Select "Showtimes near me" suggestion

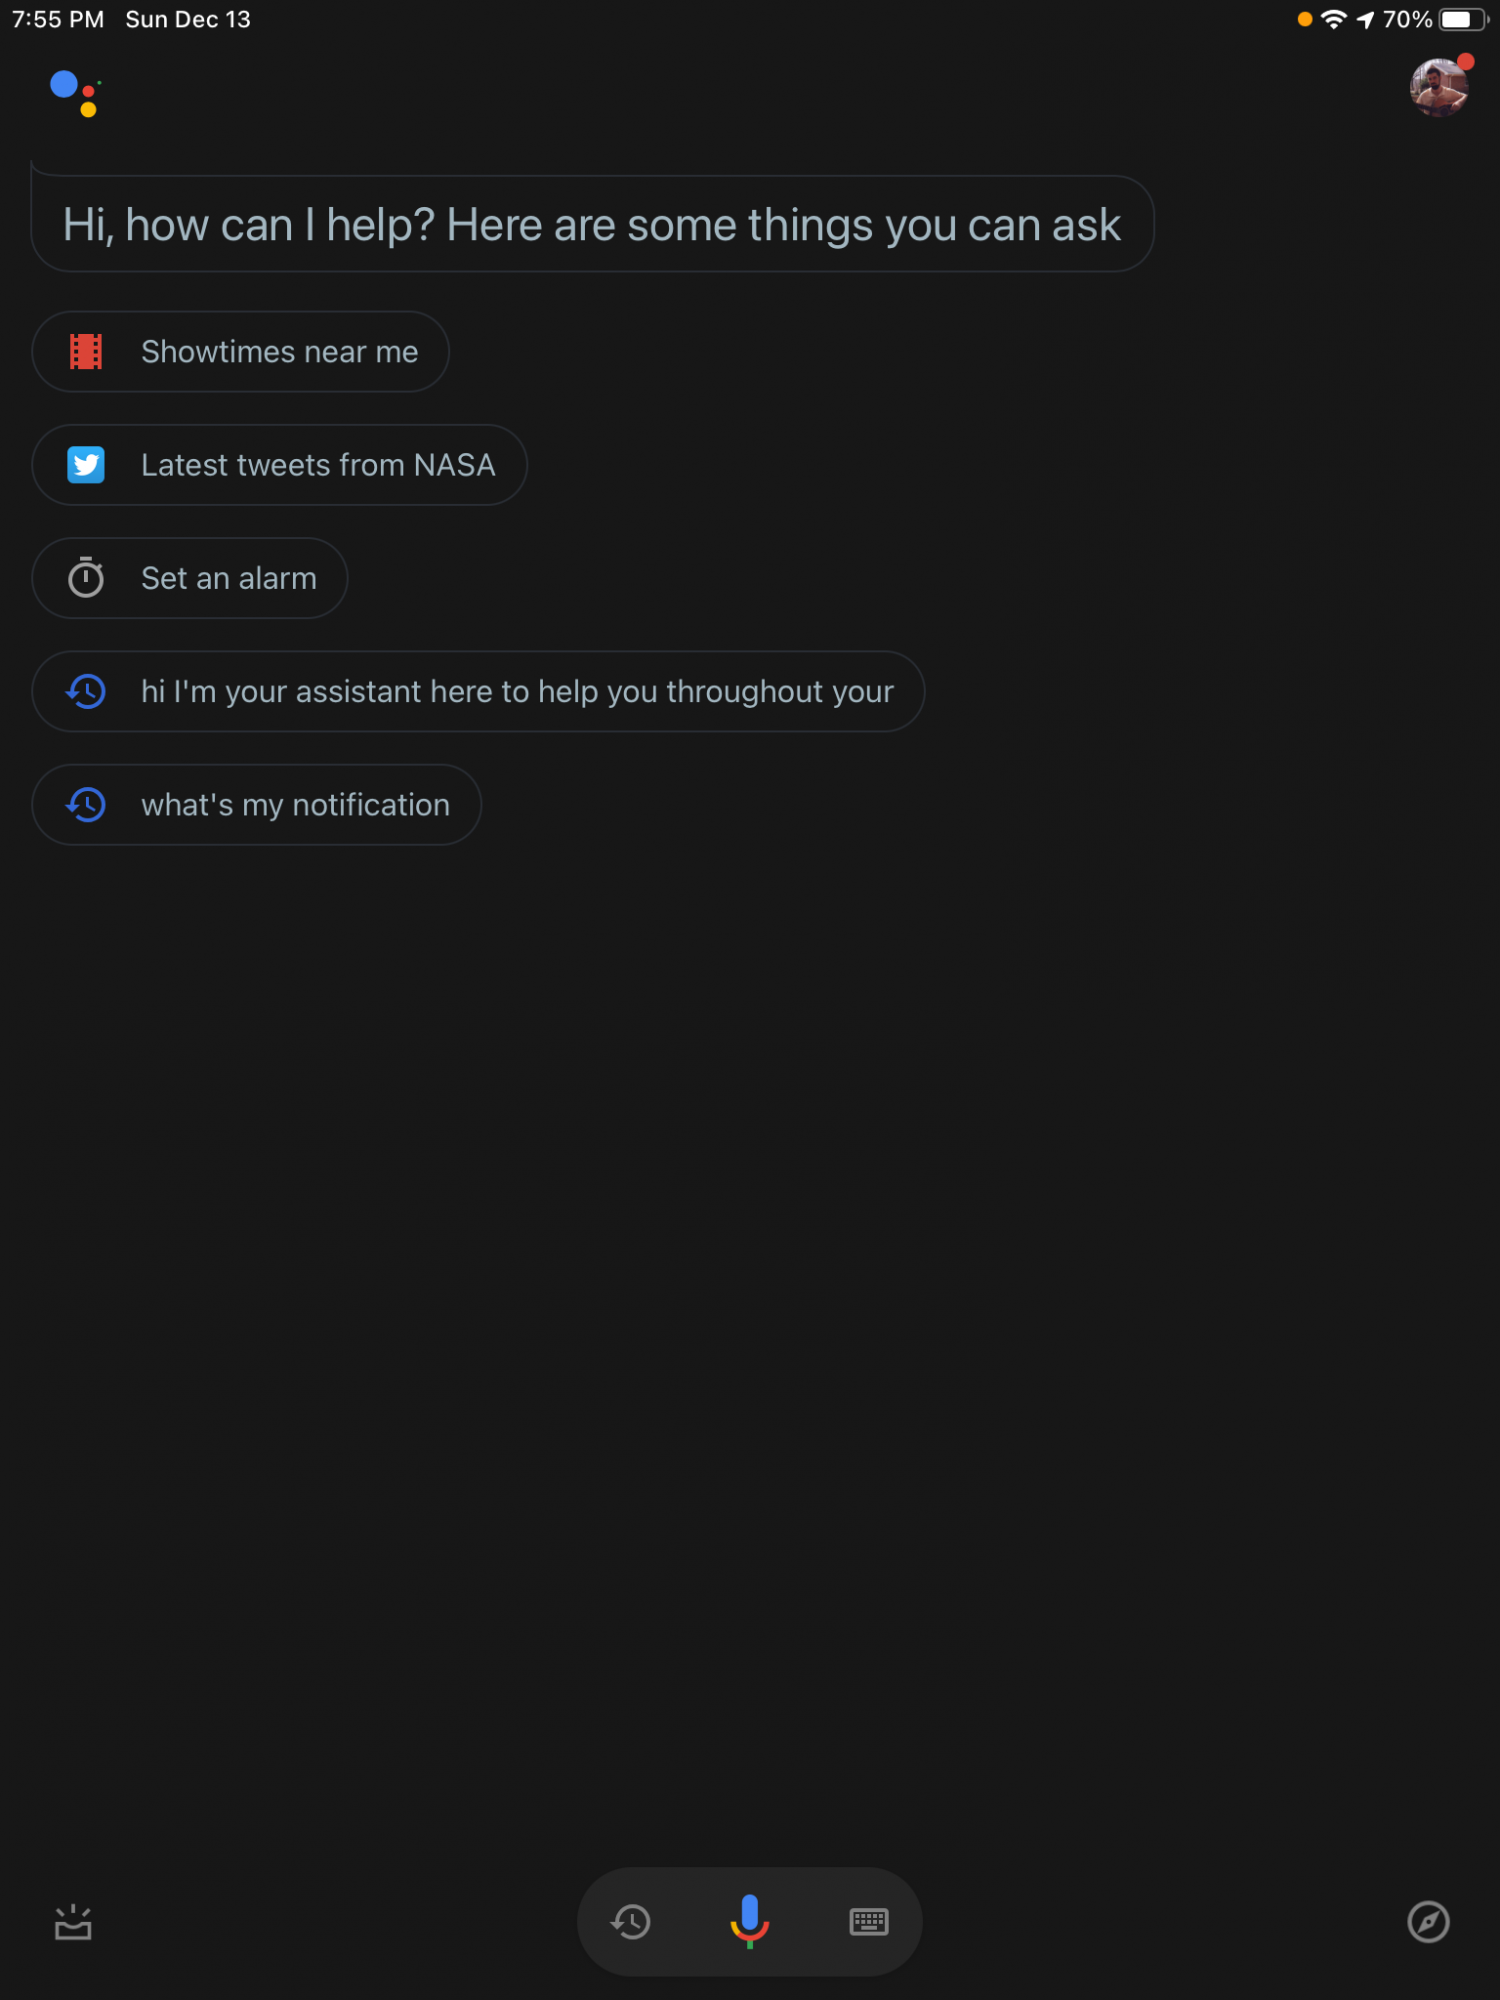[279, 352]
